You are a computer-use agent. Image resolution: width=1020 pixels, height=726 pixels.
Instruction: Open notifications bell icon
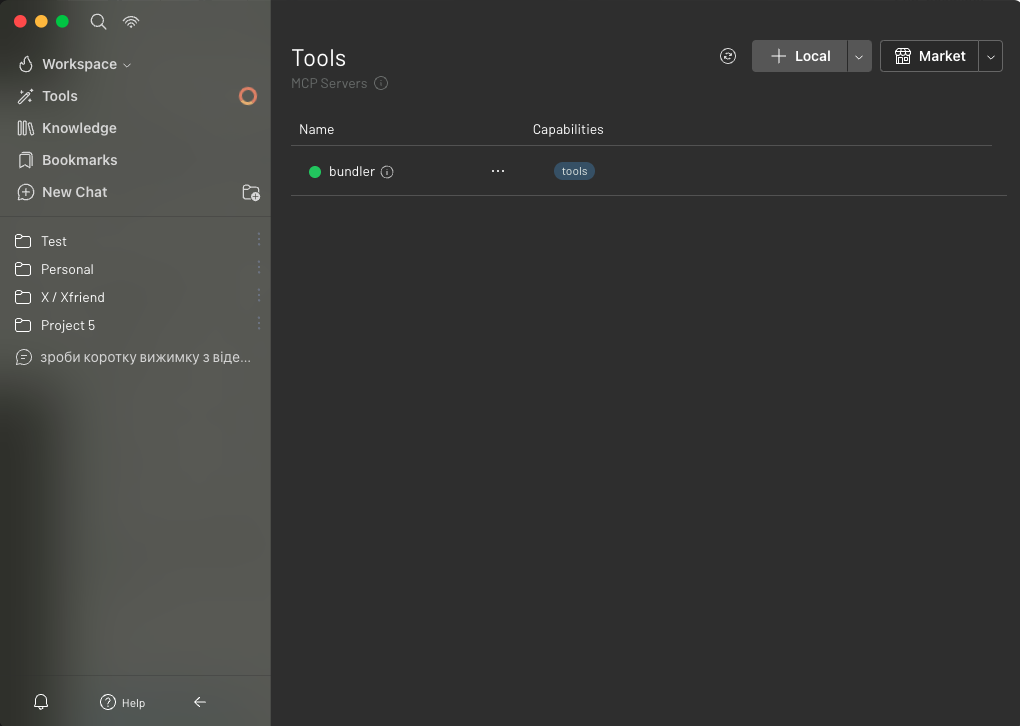41,702
